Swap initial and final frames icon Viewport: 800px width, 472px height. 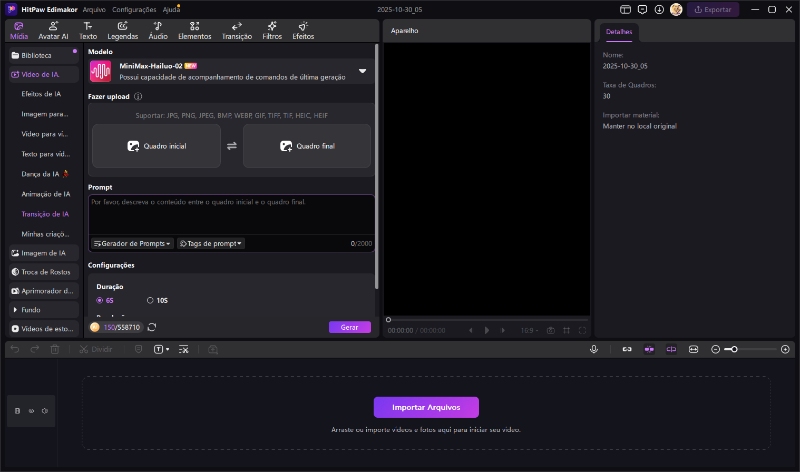[232, 146]
